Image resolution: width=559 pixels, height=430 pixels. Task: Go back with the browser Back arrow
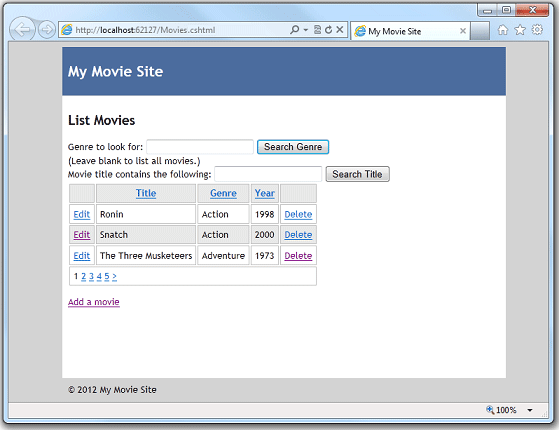pyautogui.click(x=22, y=29)
